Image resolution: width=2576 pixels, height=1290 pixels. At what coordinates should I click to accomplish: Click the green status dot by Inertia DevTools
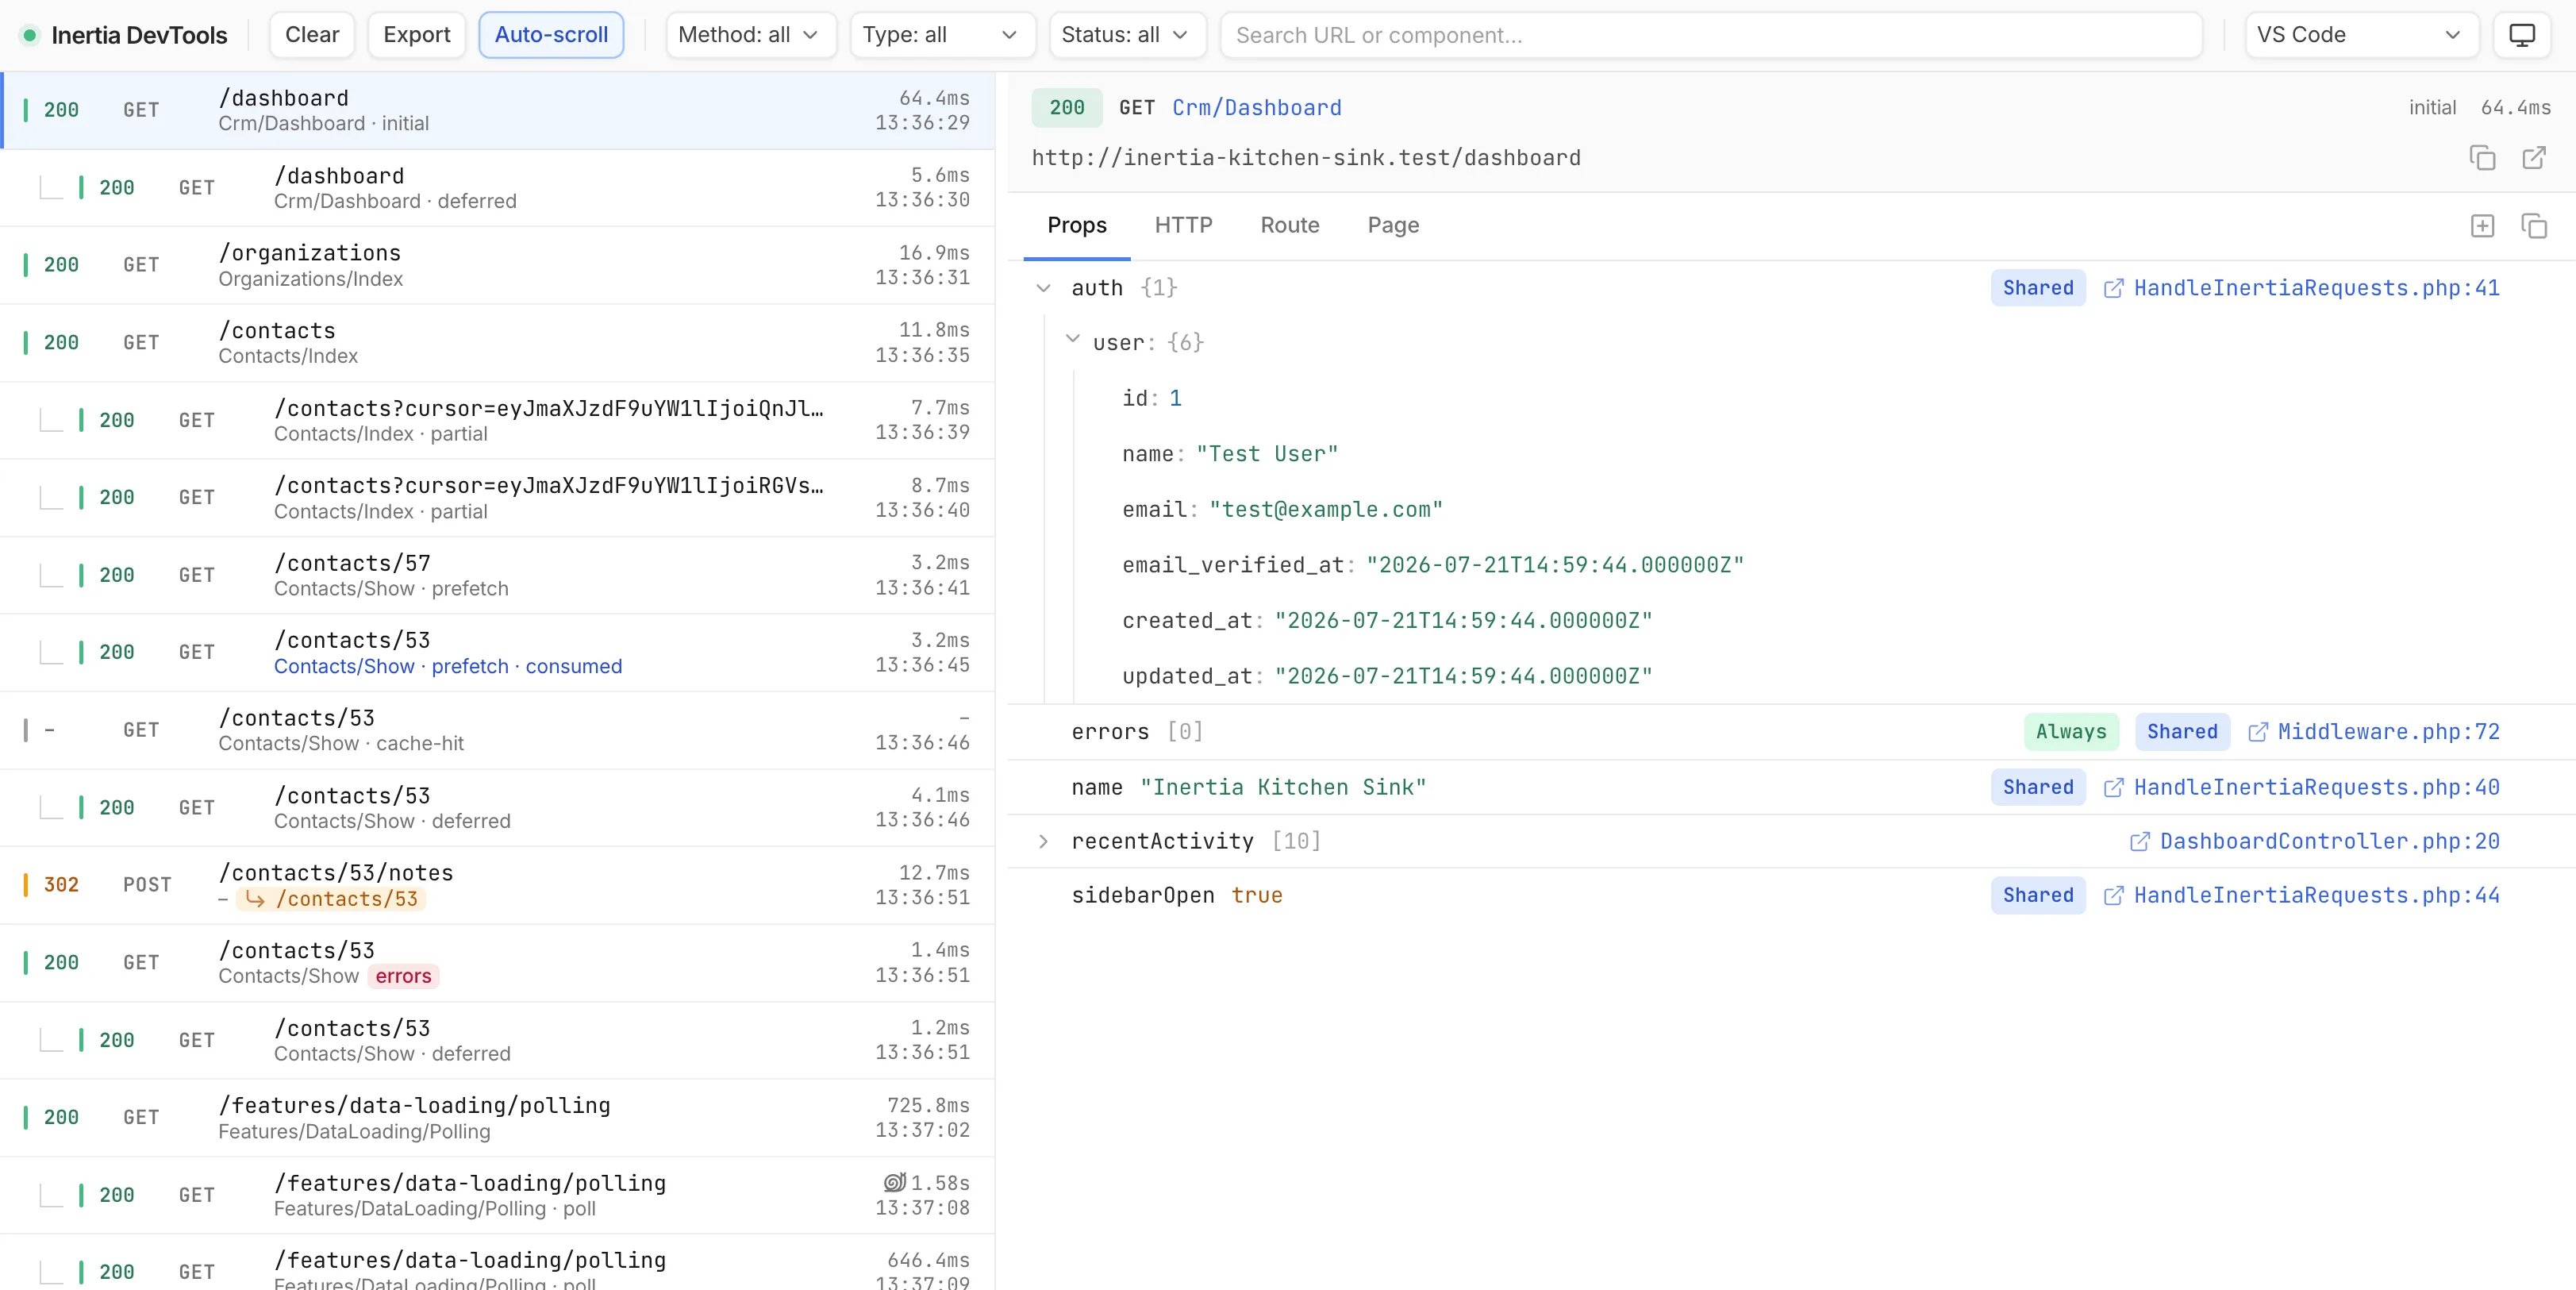click(30, 35)
